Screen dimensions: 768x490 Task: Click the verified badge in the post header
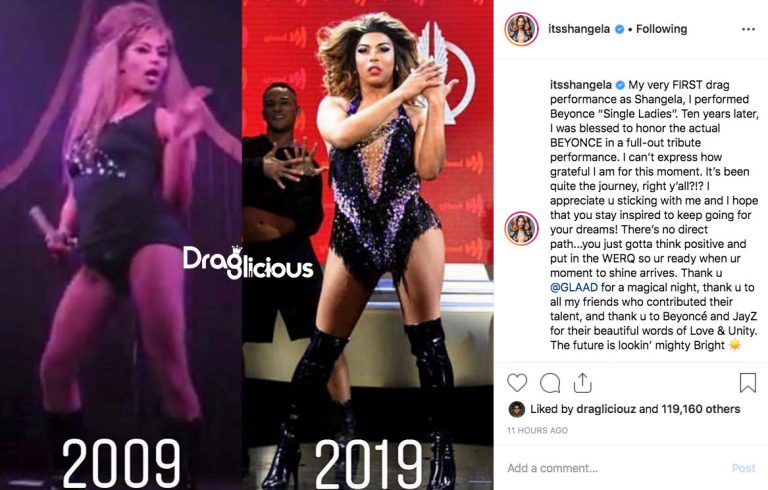pyautogui.click(x=619, y=29)
